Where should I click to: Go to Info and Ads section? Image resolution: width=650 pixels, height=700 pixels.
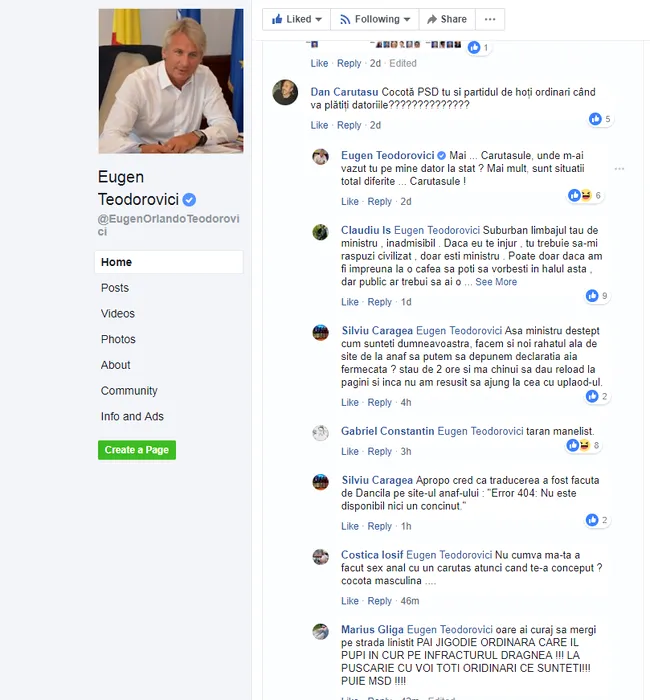132,417
